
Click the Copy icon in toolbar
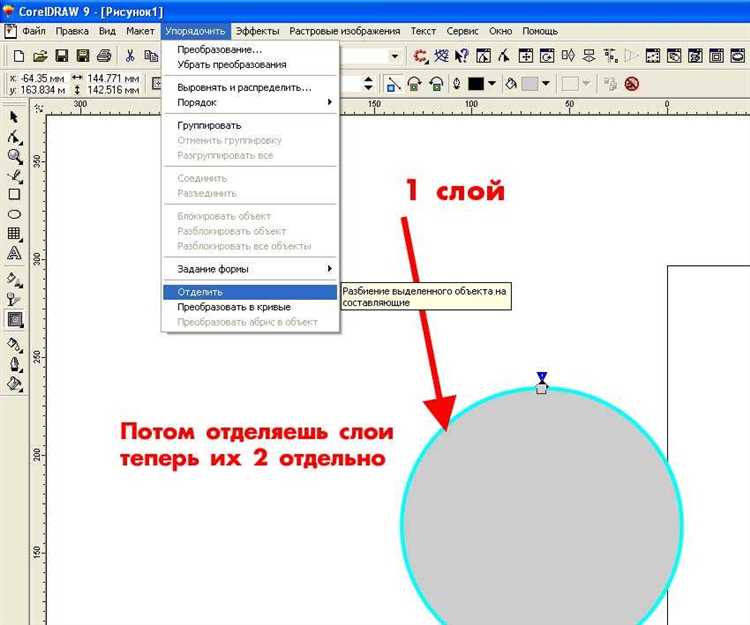coord(151,56)
